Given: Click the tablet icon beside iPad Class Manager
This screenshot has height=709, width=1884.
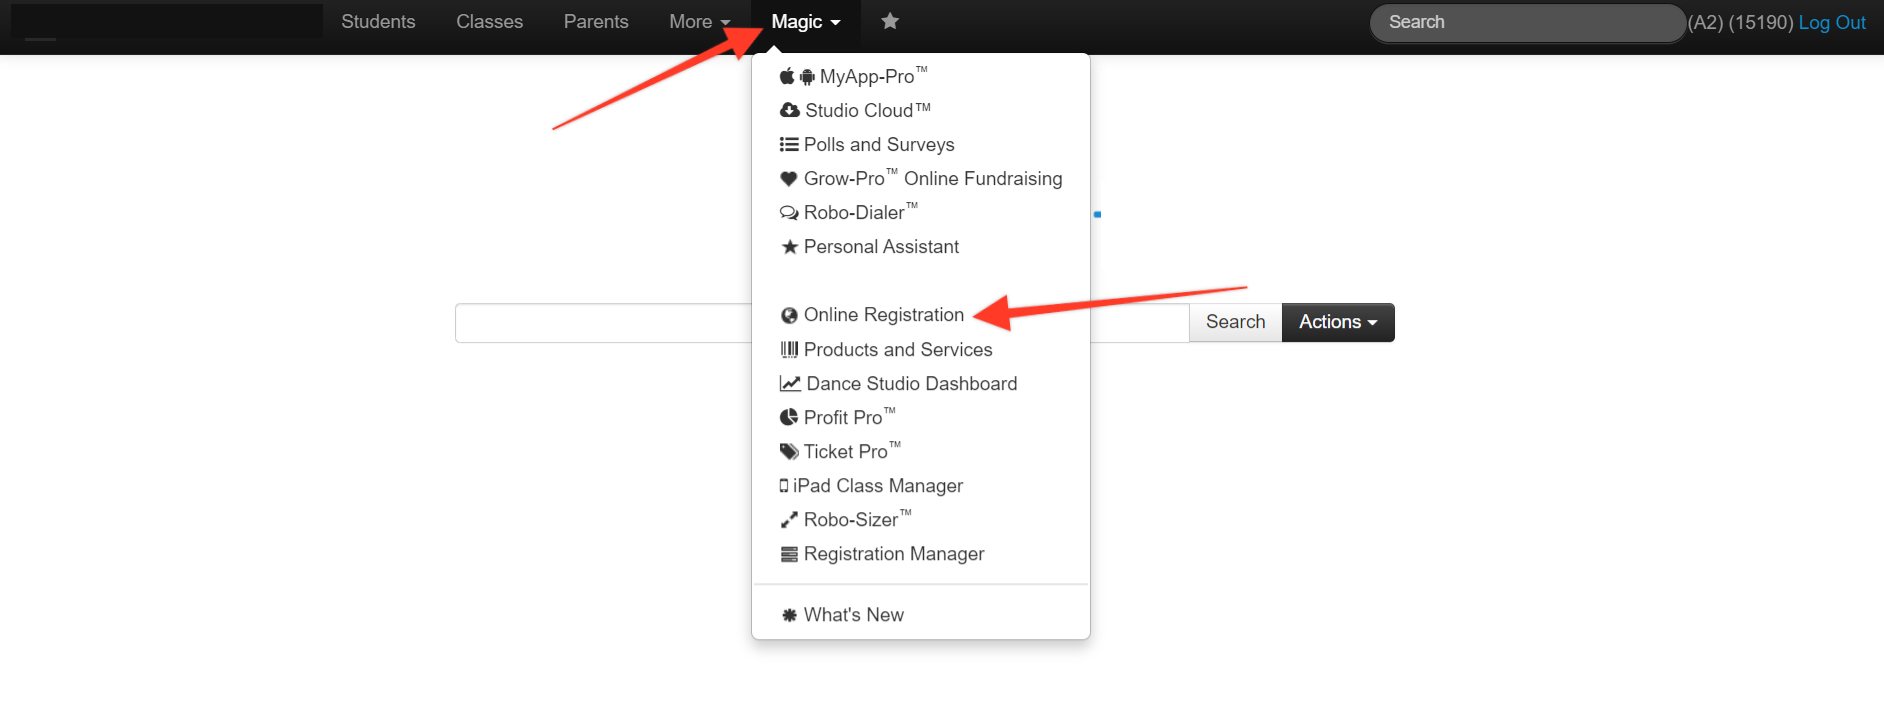Looking at the screenshot, I should (x=784, y=486).
